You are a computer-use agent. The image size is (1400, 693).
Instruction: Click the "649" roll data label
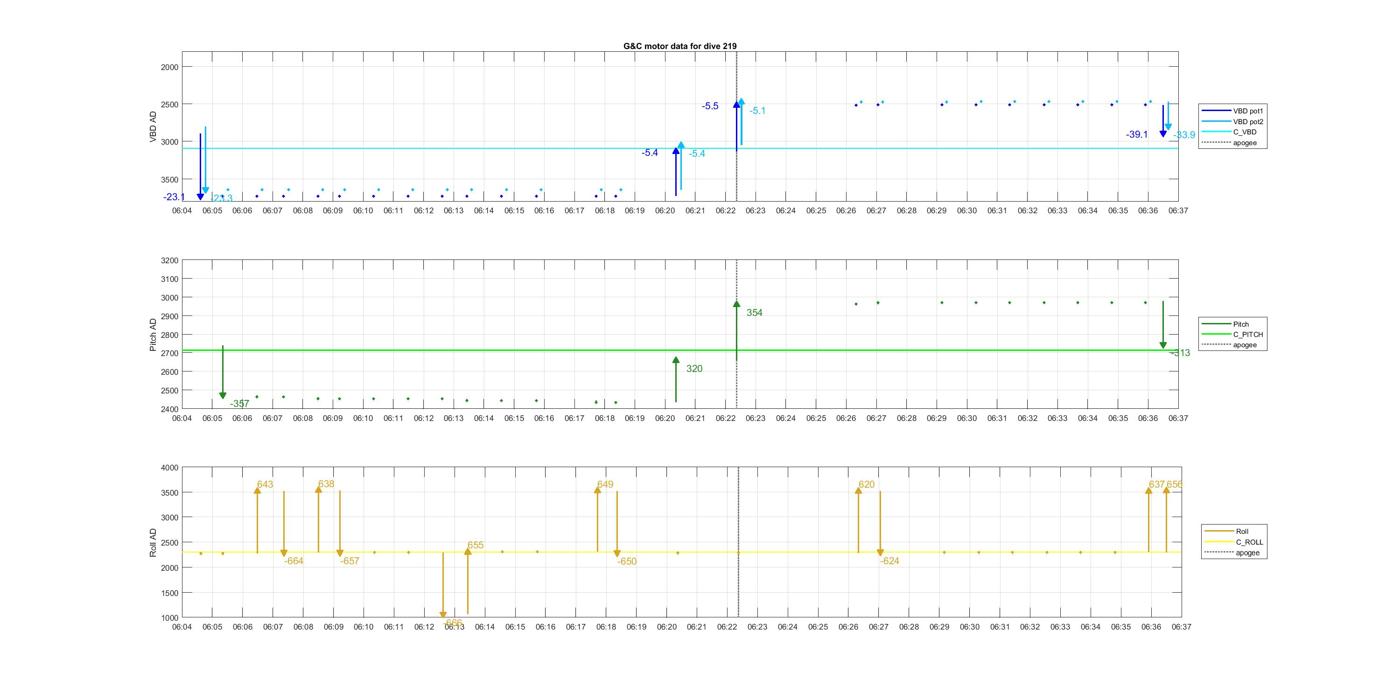[605, 485]
